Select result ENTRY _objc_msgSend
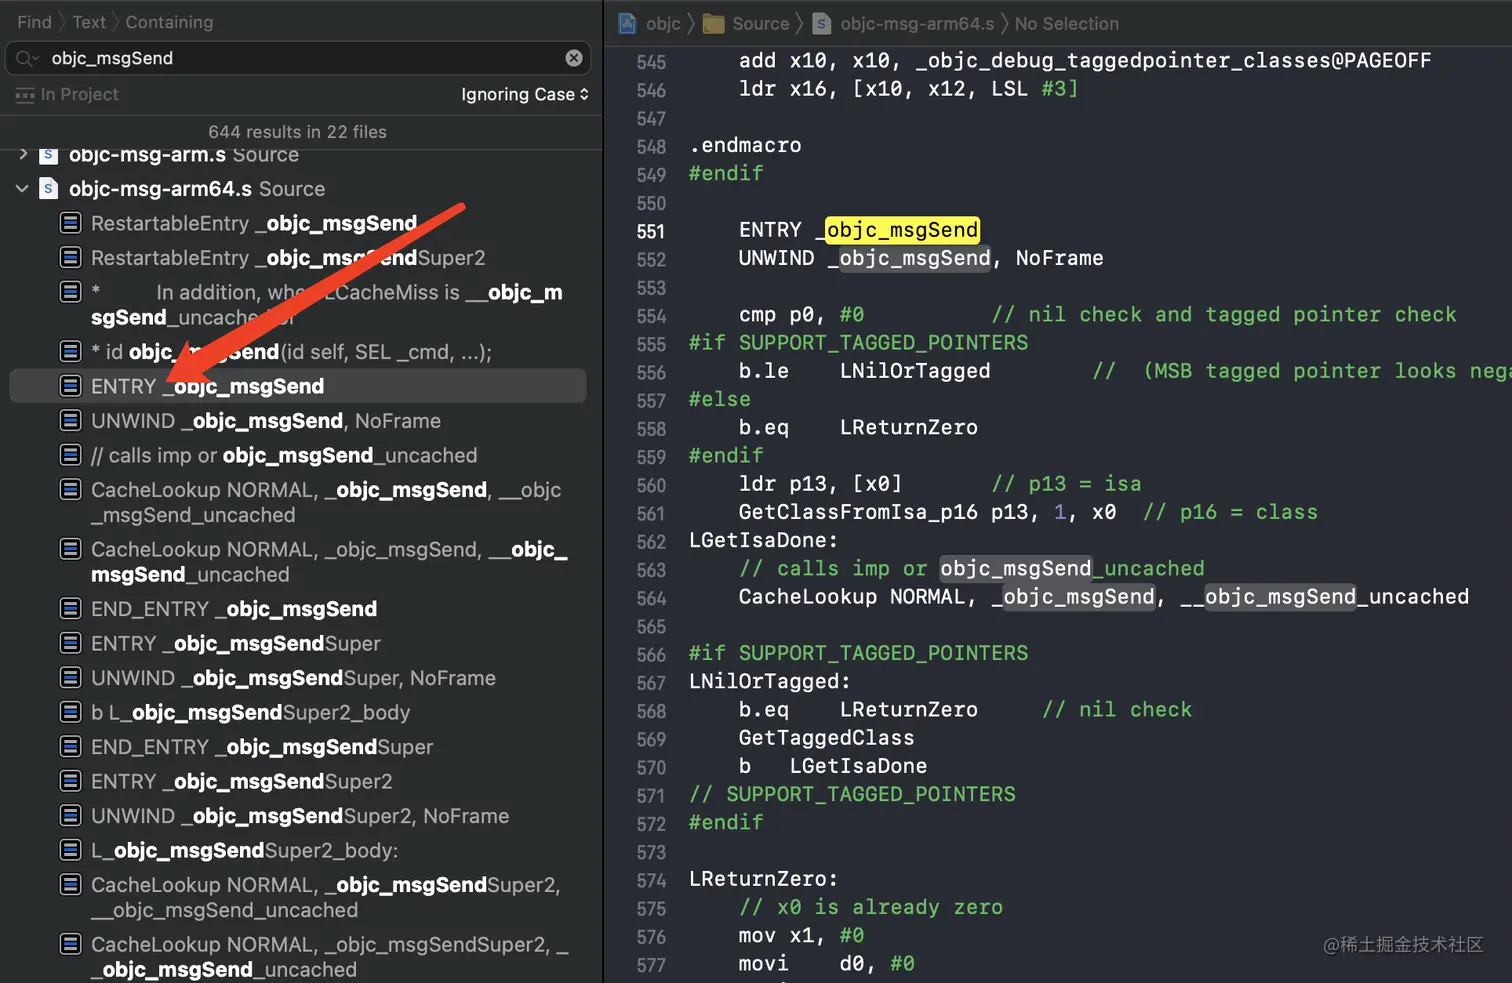 298,386
